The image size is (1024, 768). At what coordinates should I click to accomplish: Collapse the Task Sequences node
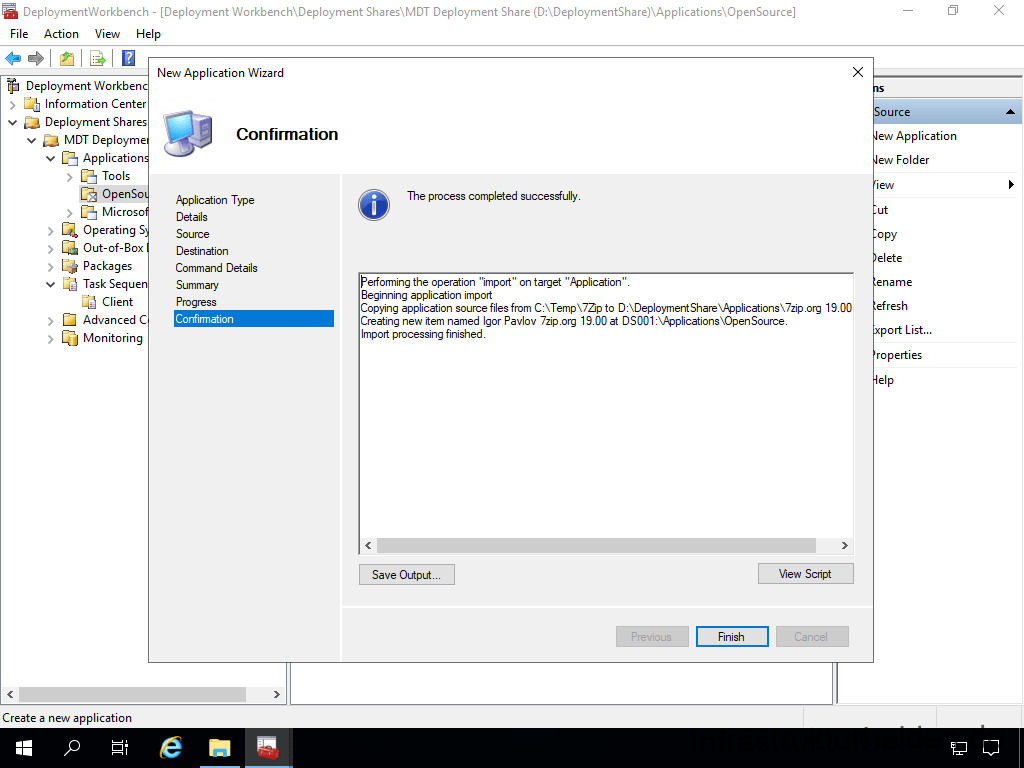[50, 284]
